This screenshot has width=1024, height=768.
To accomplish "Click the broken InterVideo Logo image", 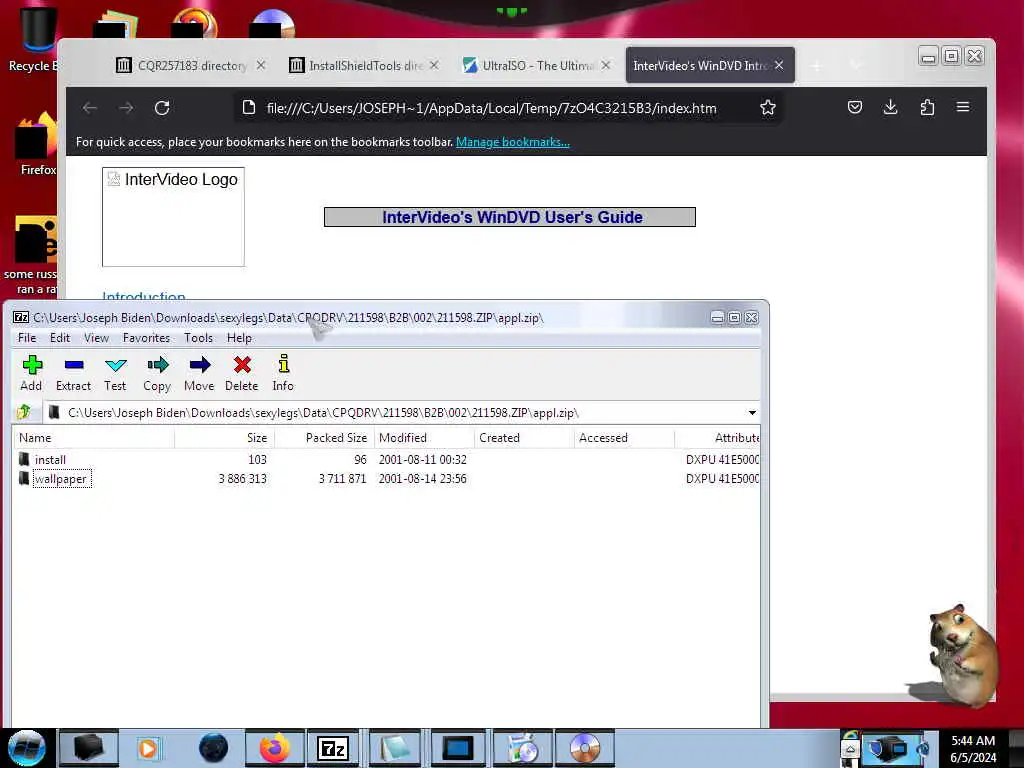I will [173, 217].
